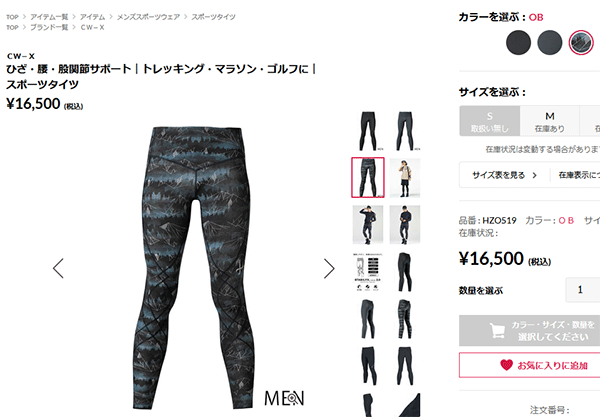Choose the unavailable size S option
The image size is (600, 417).
click(x=490, y=121)
